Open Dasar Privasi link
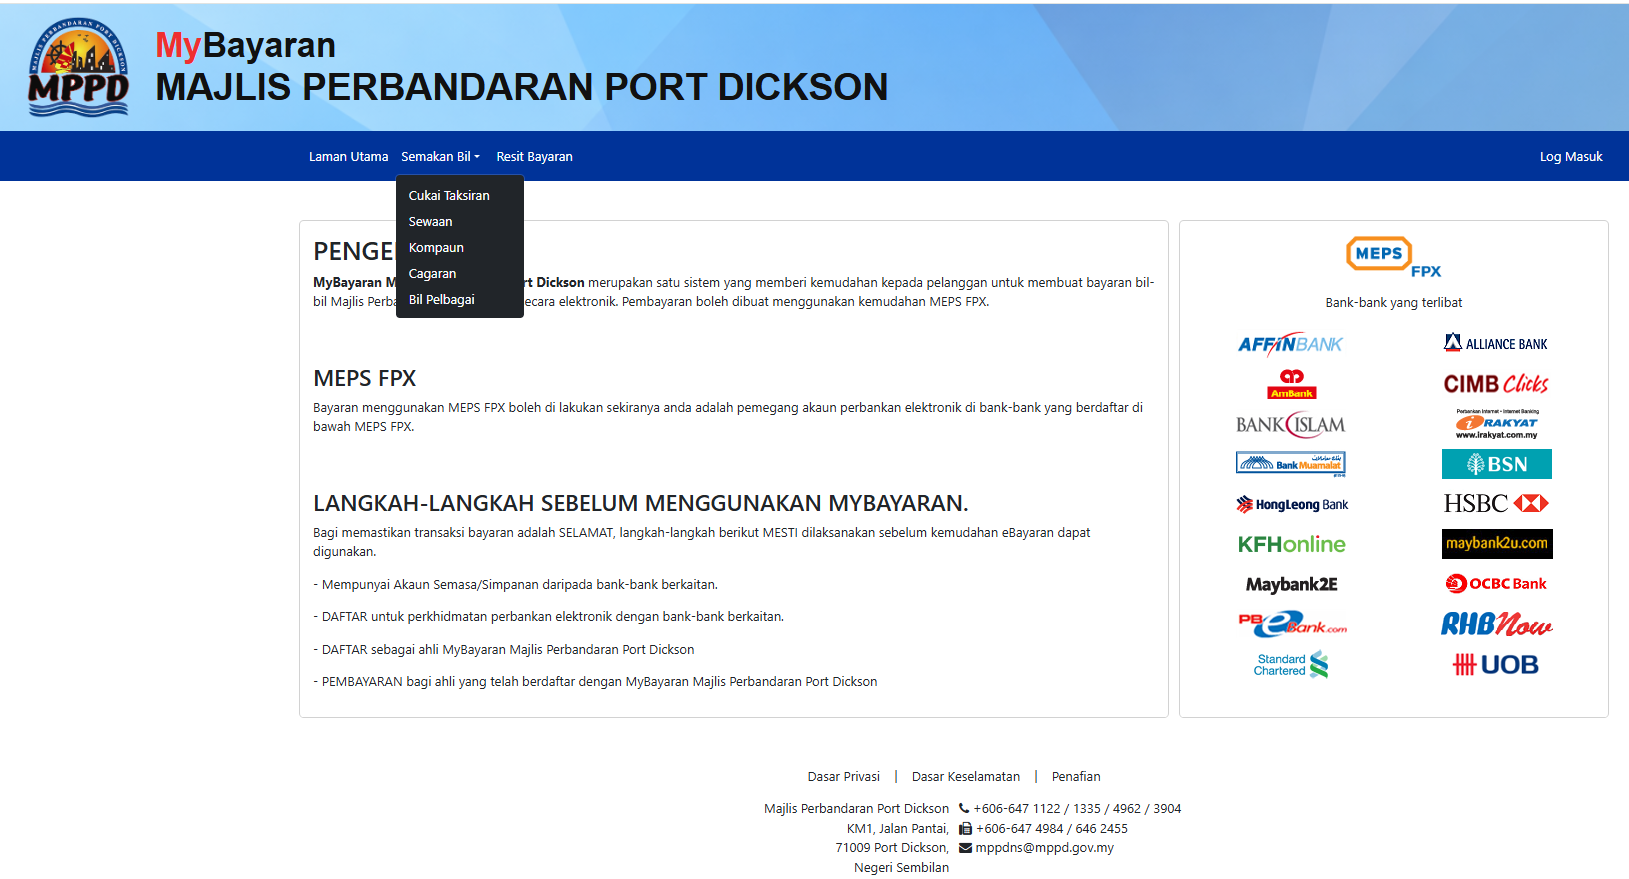The width and height of the screenshot is (1629, 879). [843, 777]
